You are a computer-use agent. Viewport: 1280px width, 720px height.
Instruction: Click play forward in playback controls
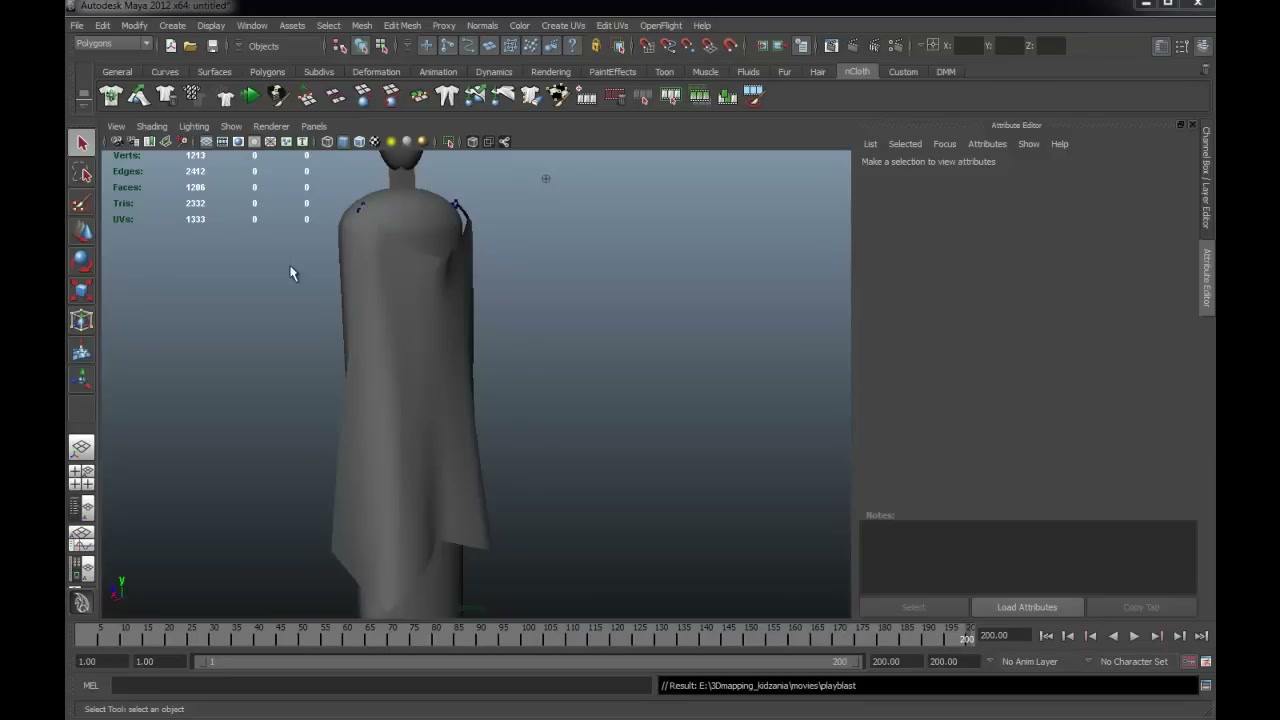1134,636
